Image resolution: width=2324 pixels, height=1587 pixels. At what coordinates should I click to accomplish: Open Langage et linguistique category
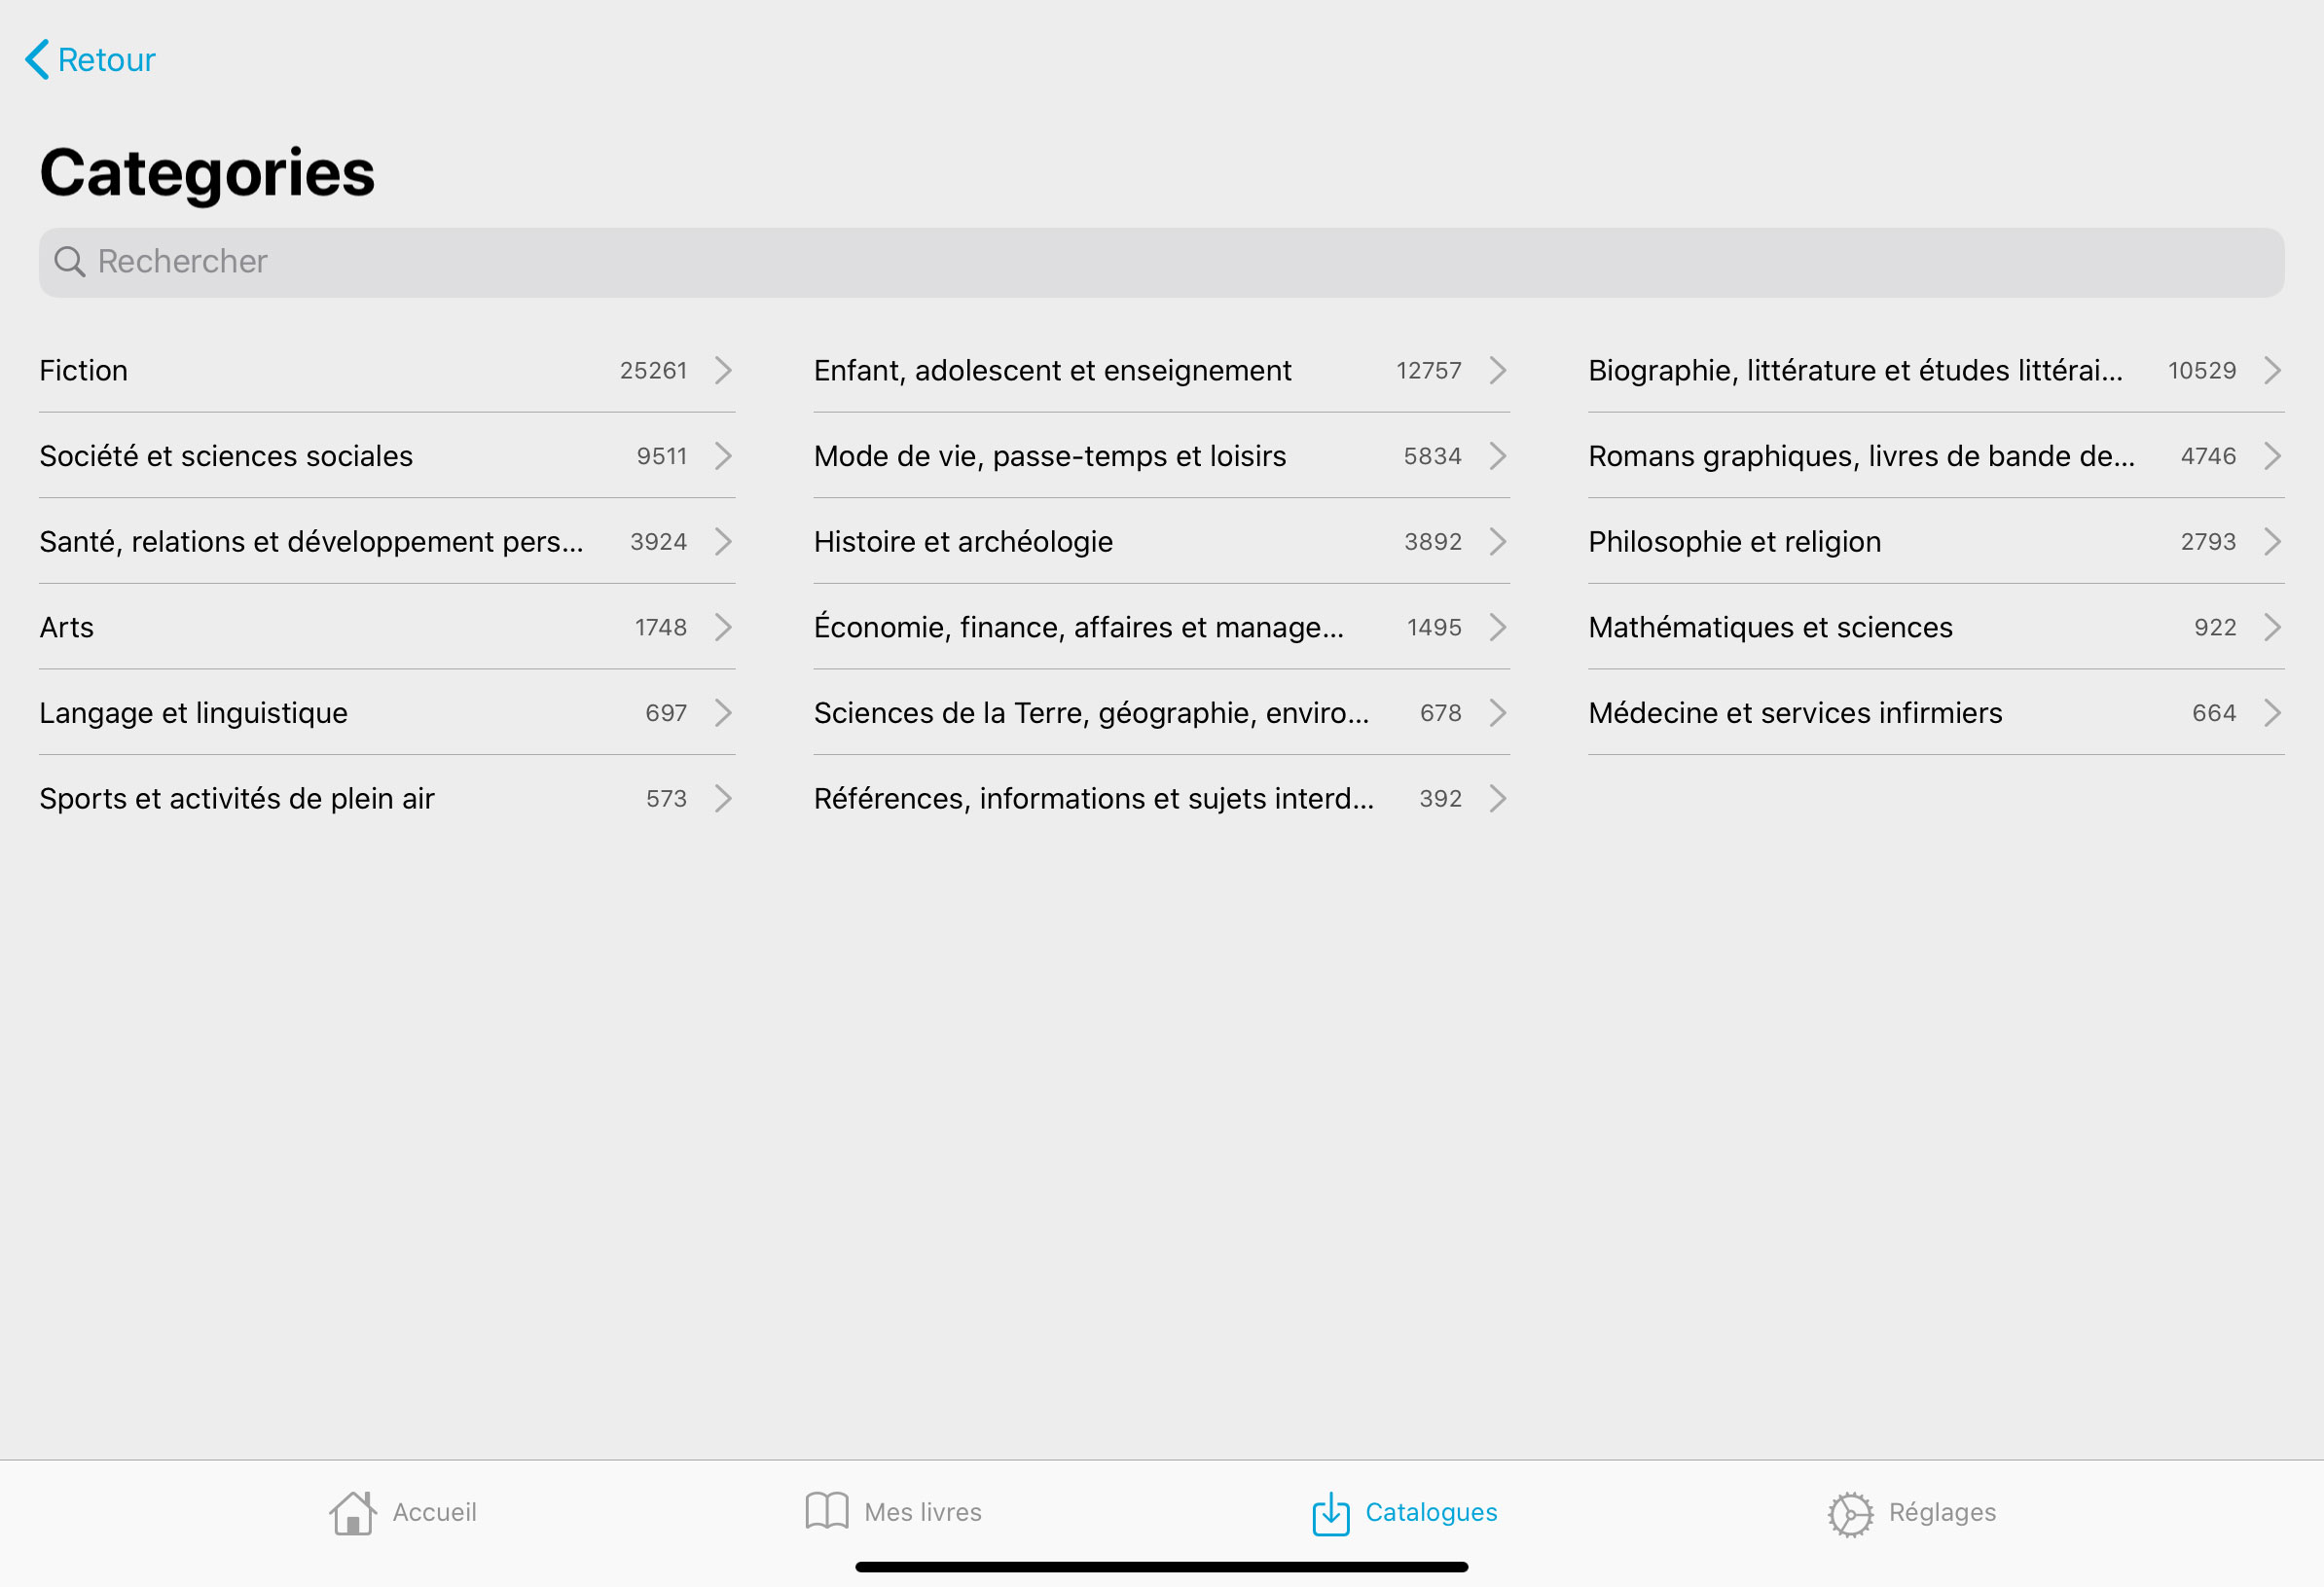click(x=194, y=713)
